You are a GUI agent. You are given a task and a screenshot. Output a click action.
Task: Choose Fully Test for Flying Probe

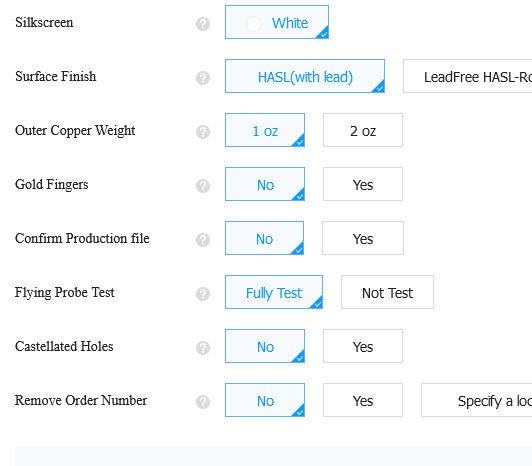point(274,292)
